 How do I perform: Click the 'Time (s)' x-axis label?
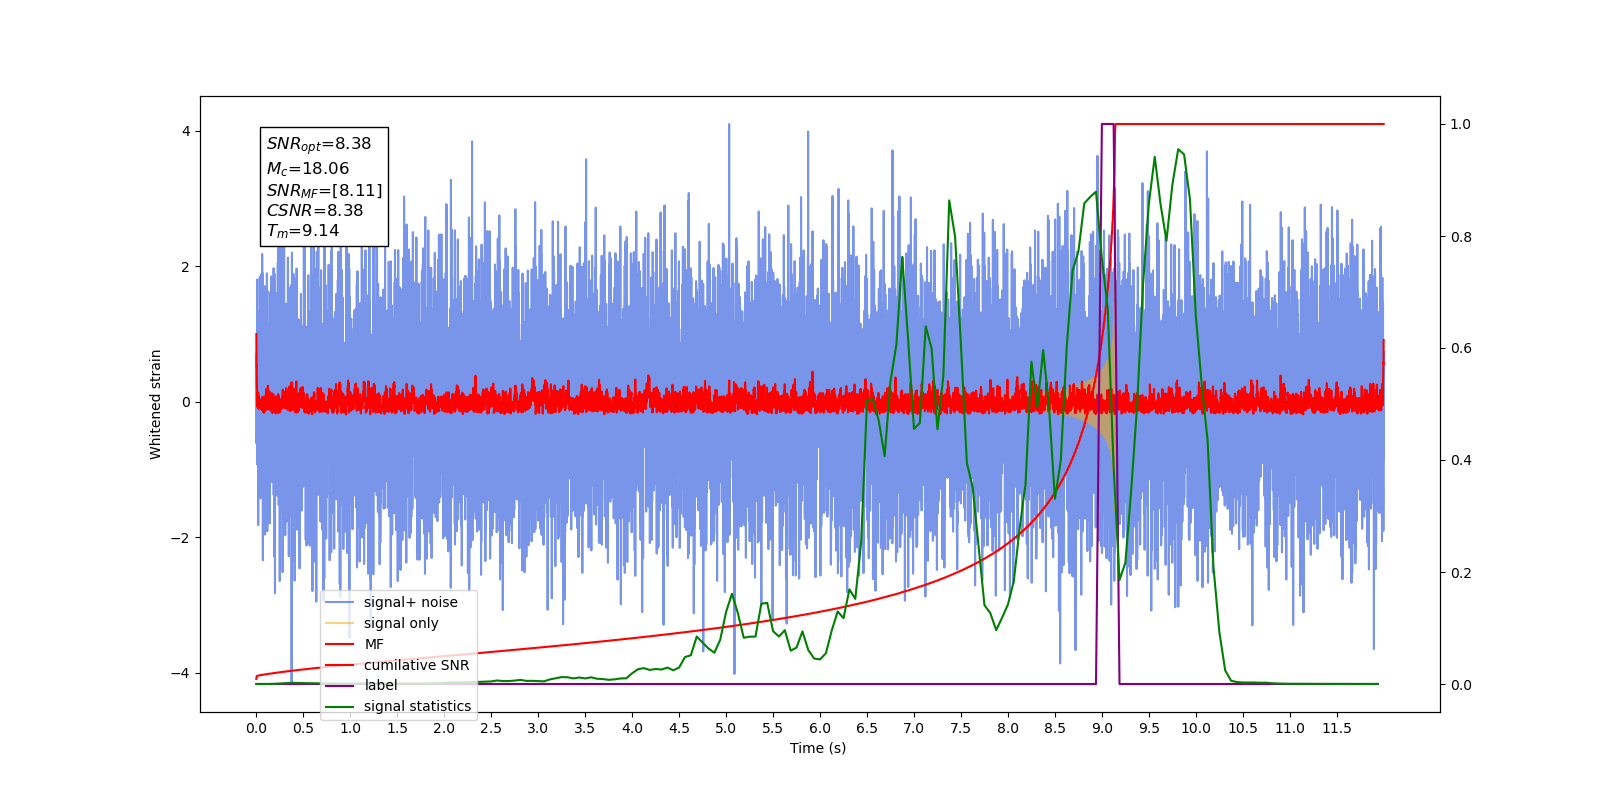point(818,748)
